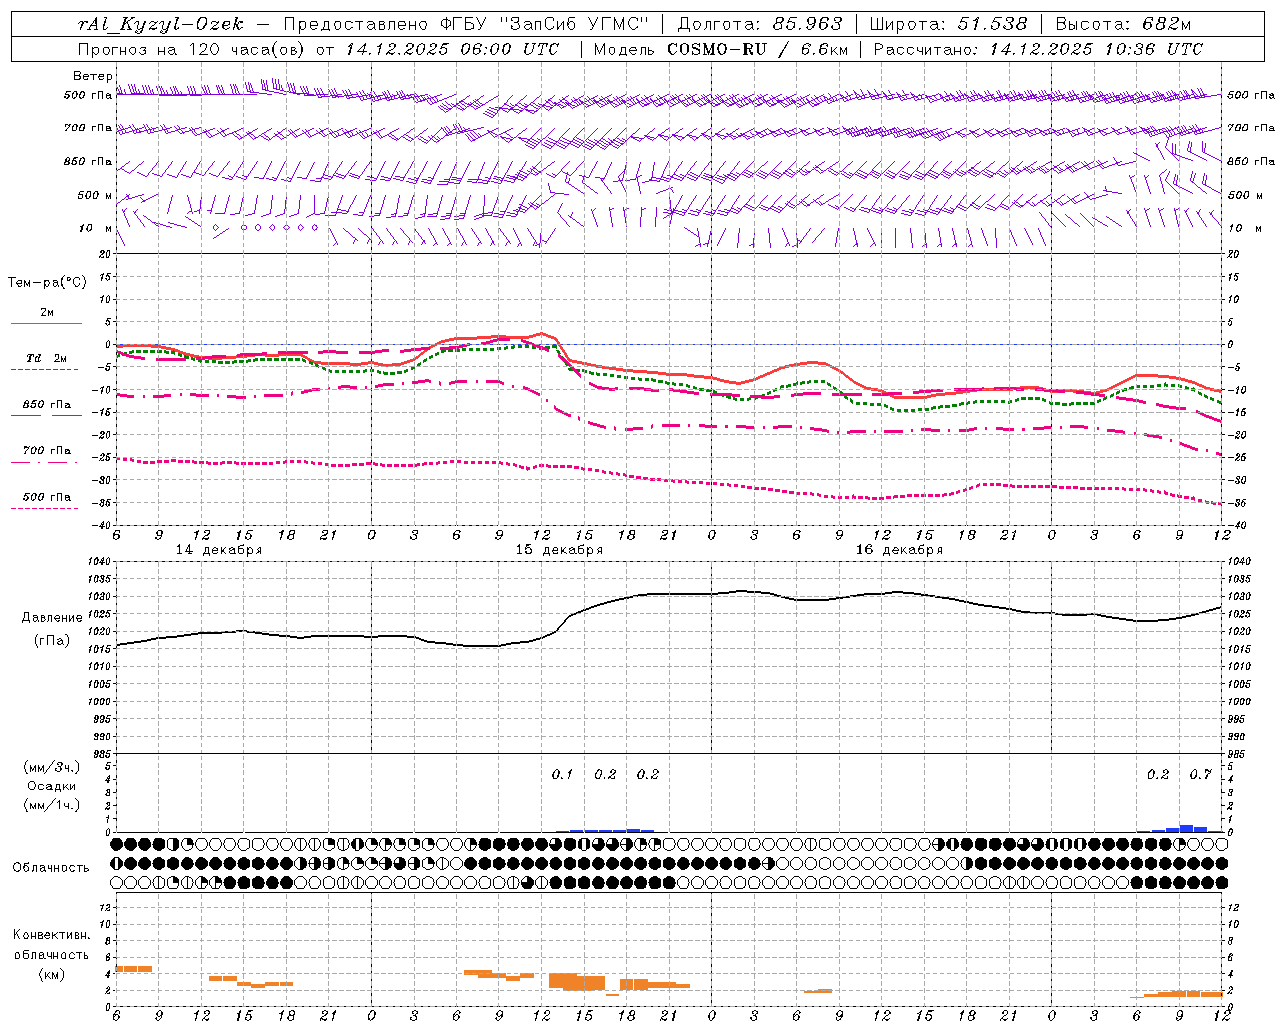
Task: Click the 0.7 precipitation amount
Action: [x=1200, y=775]
